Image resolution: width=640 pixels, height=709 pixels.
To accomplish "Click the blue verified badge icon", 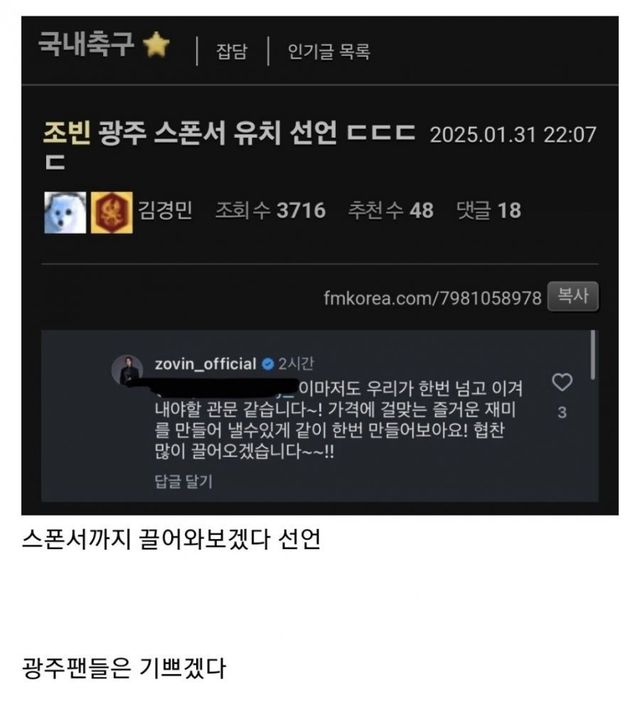I will click(x=268, y=364).
